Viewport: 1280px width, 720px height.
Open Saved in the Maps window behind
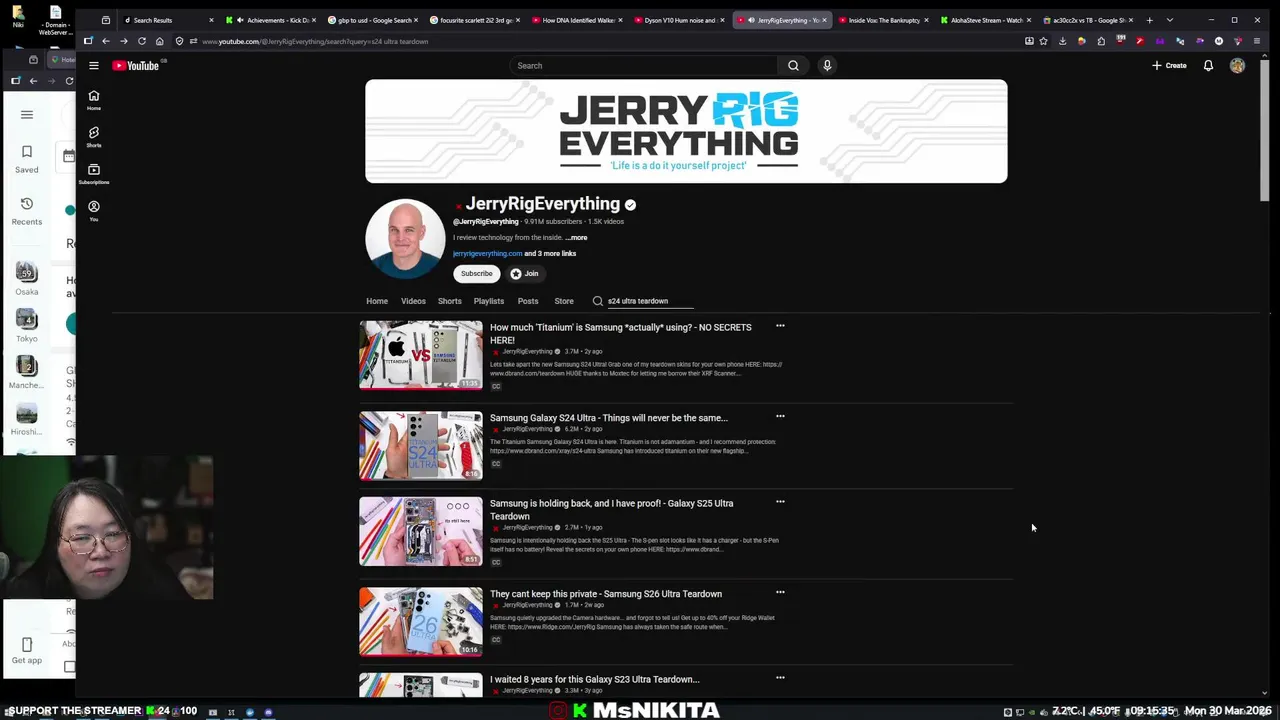click(x=27, y=159)
